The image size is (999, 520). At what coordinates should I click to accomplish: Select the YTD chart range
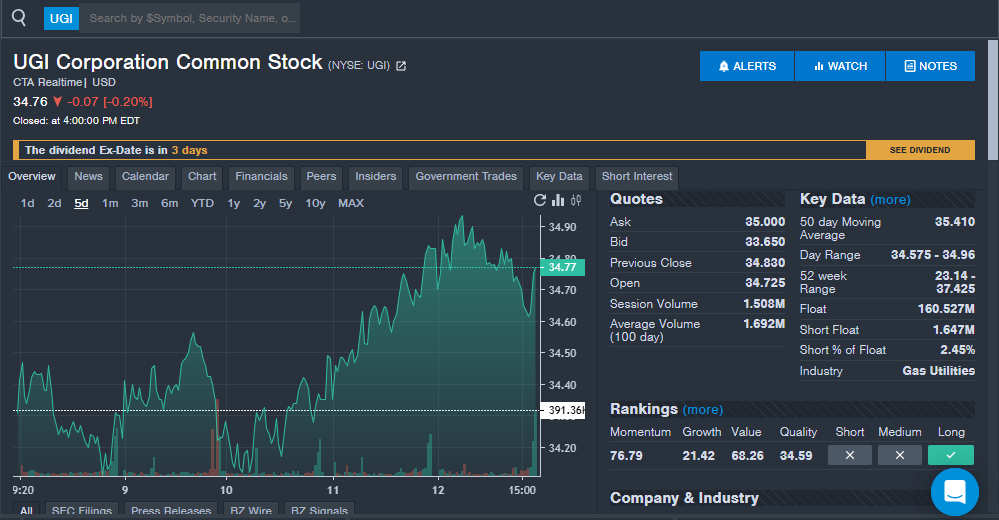tap(202, 203)
